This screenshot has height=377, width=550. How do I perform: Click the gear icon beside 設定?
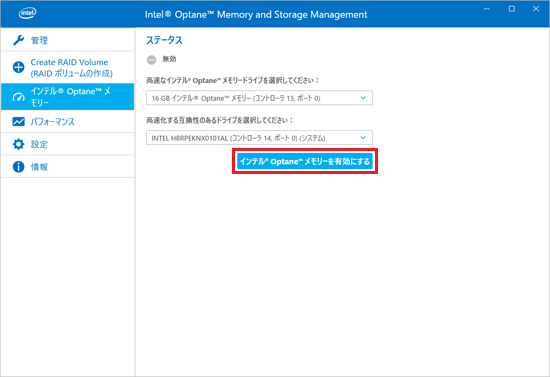click(x=19, y=144)
